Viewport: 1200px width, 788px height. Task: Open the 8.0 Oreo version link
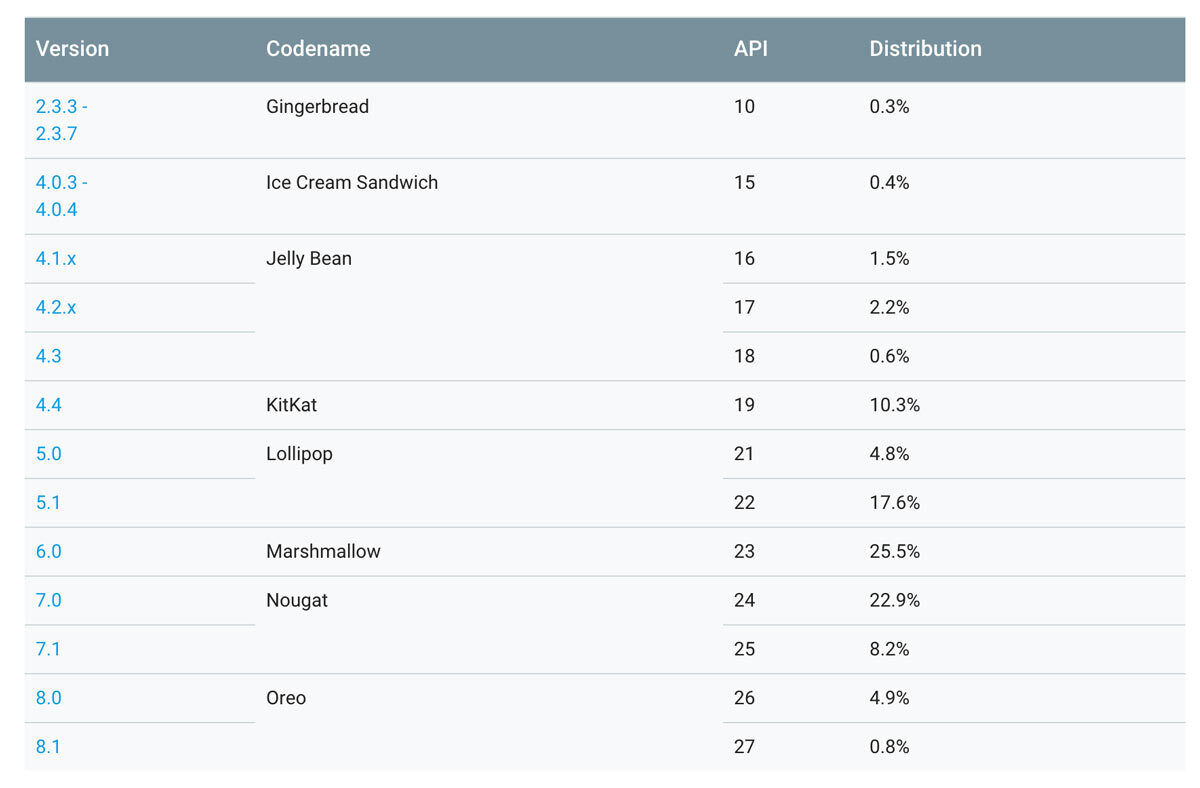point(48,697)
